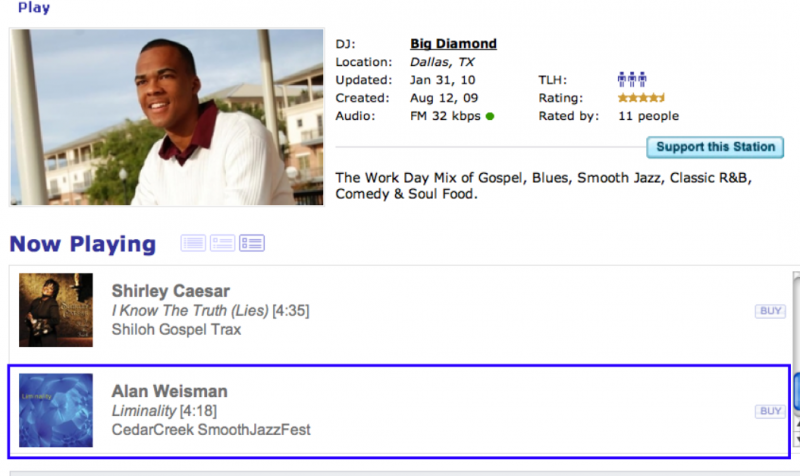Click the star rating icons

click(641, 98)
